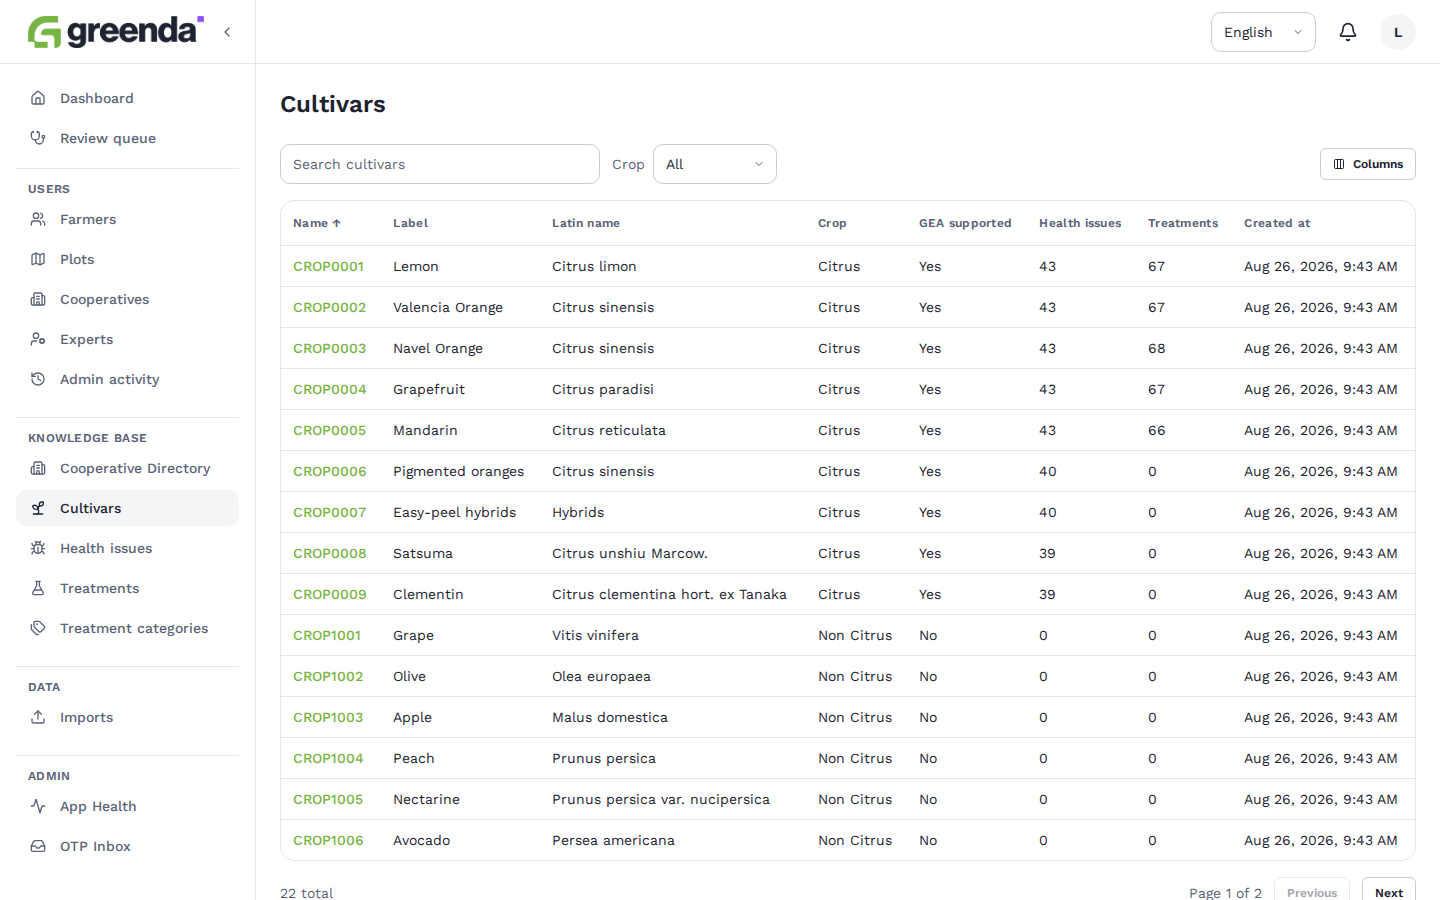The height and width of the screenshot is (900, 1440).
Task: Click the Cooperative Directory building icon
Action: 38,468
